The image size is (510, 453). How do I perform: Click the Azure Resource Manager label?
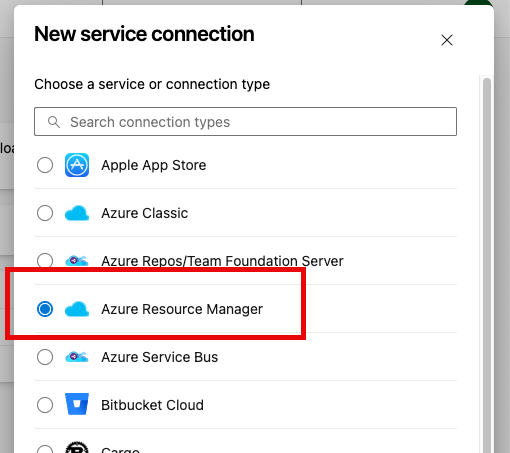pos(182,309)
